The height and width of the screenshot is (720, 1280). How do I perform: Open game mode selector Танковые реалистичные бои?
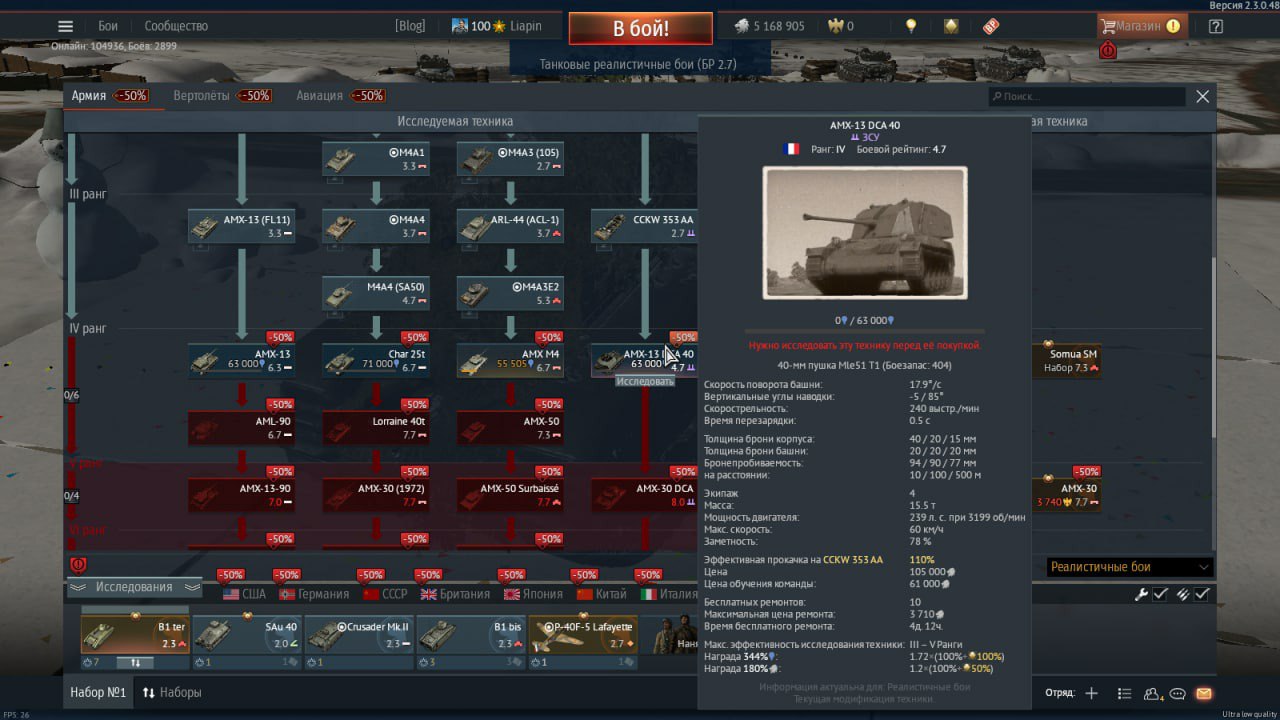click(x=638, y=64)
